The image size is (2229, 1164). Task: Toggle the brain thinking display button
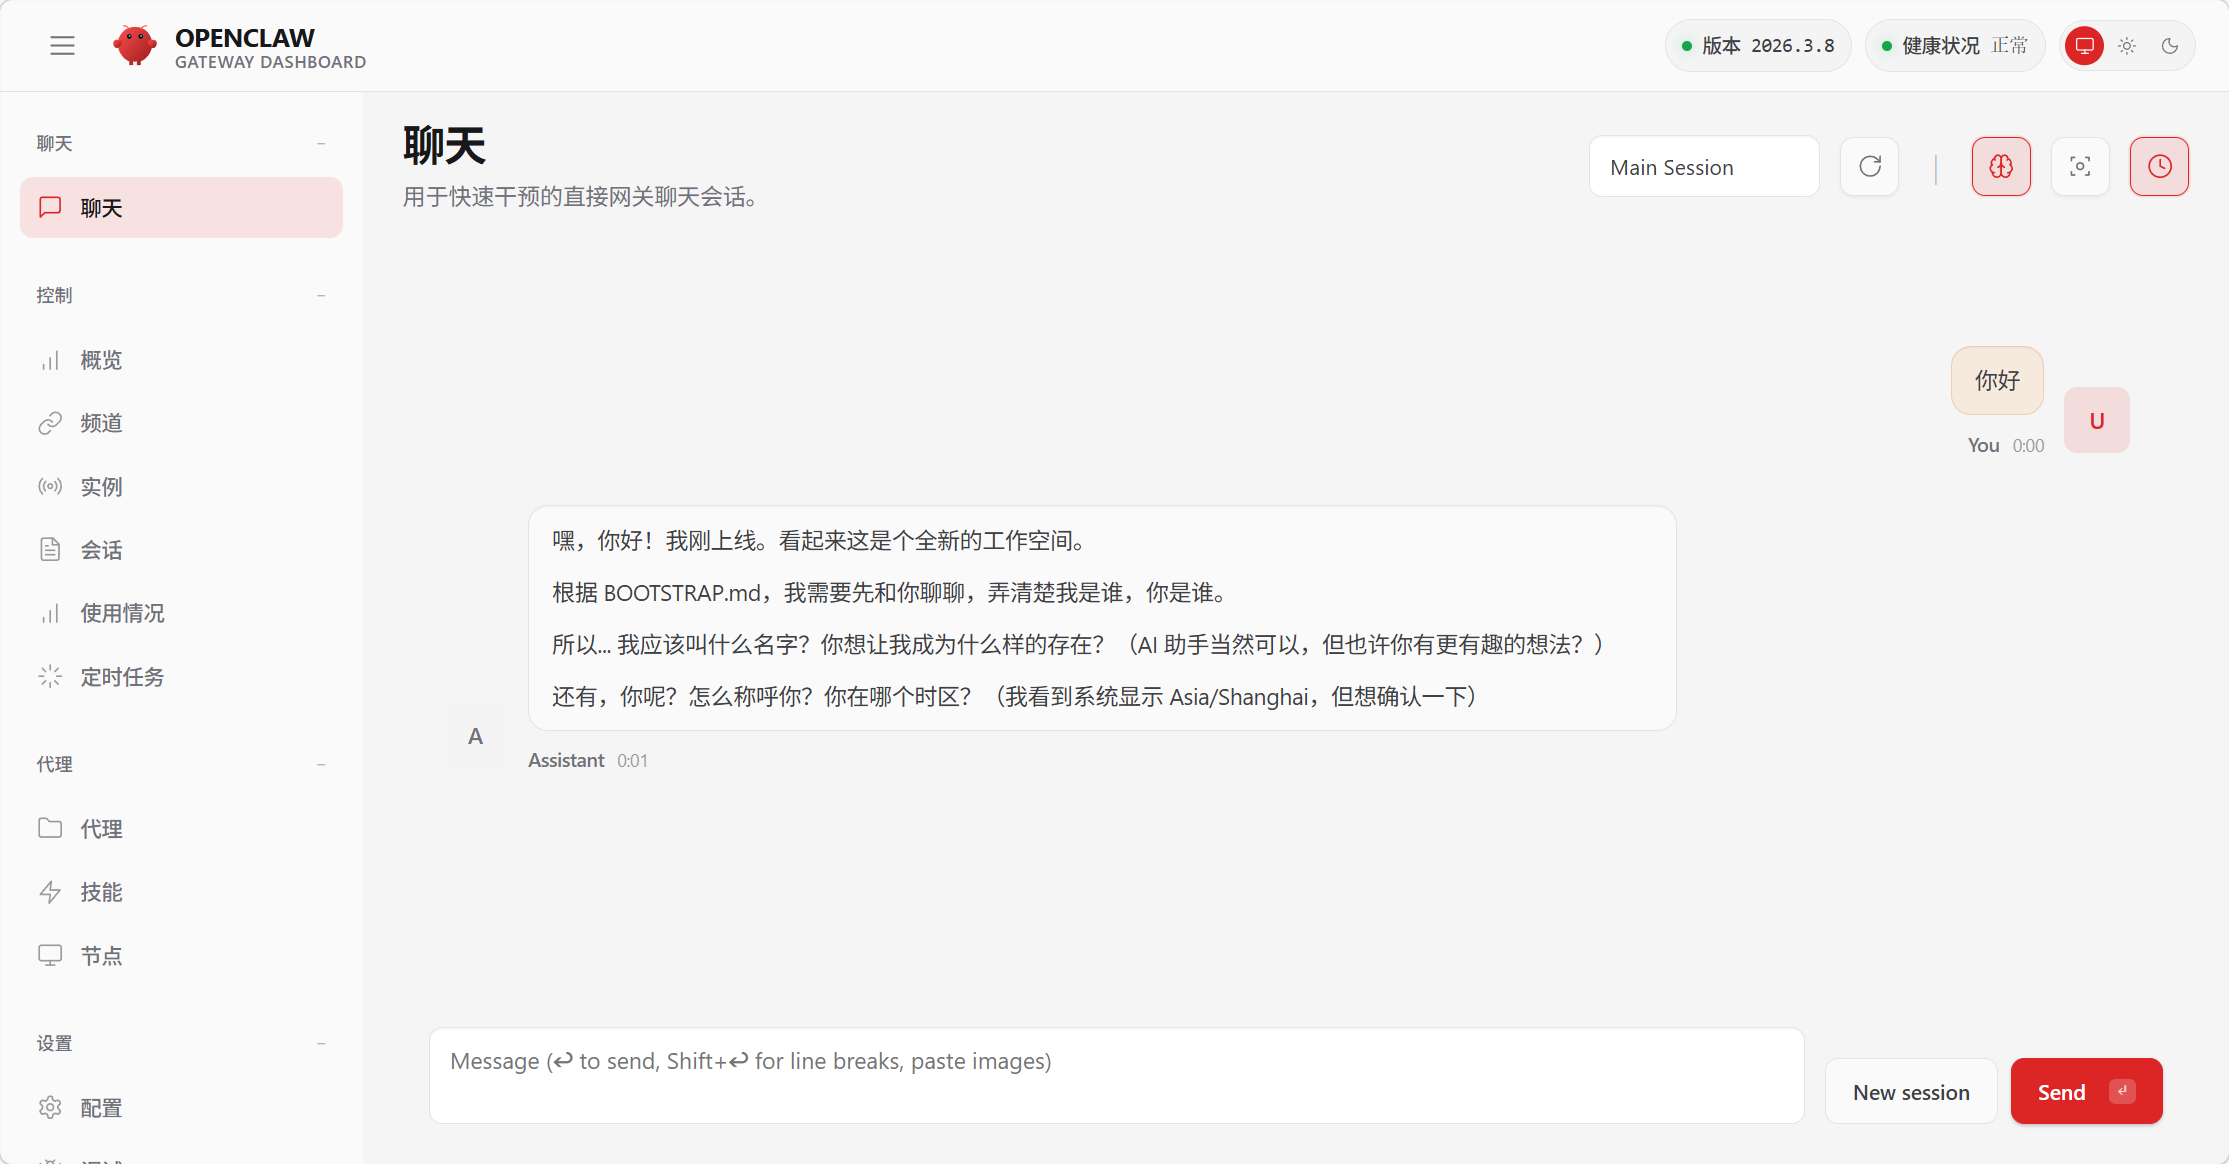2000,167
